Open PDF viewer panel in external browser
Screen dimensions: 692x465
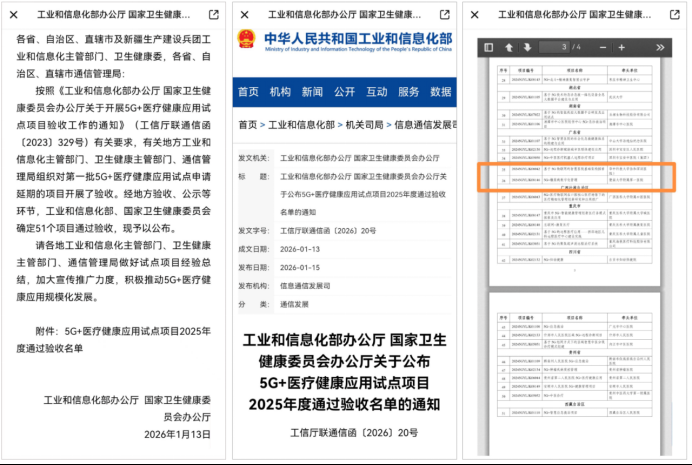tap(675, 15)
